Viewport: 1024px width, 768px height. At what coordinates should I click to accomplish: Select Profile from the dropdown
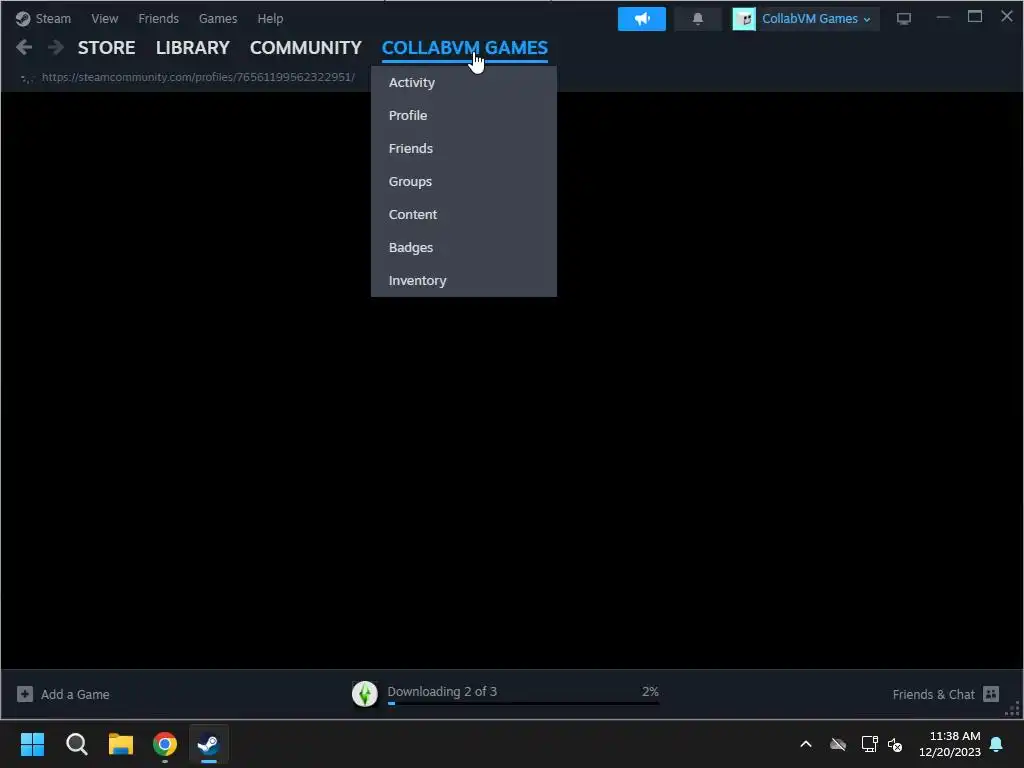tap(464, 115)
